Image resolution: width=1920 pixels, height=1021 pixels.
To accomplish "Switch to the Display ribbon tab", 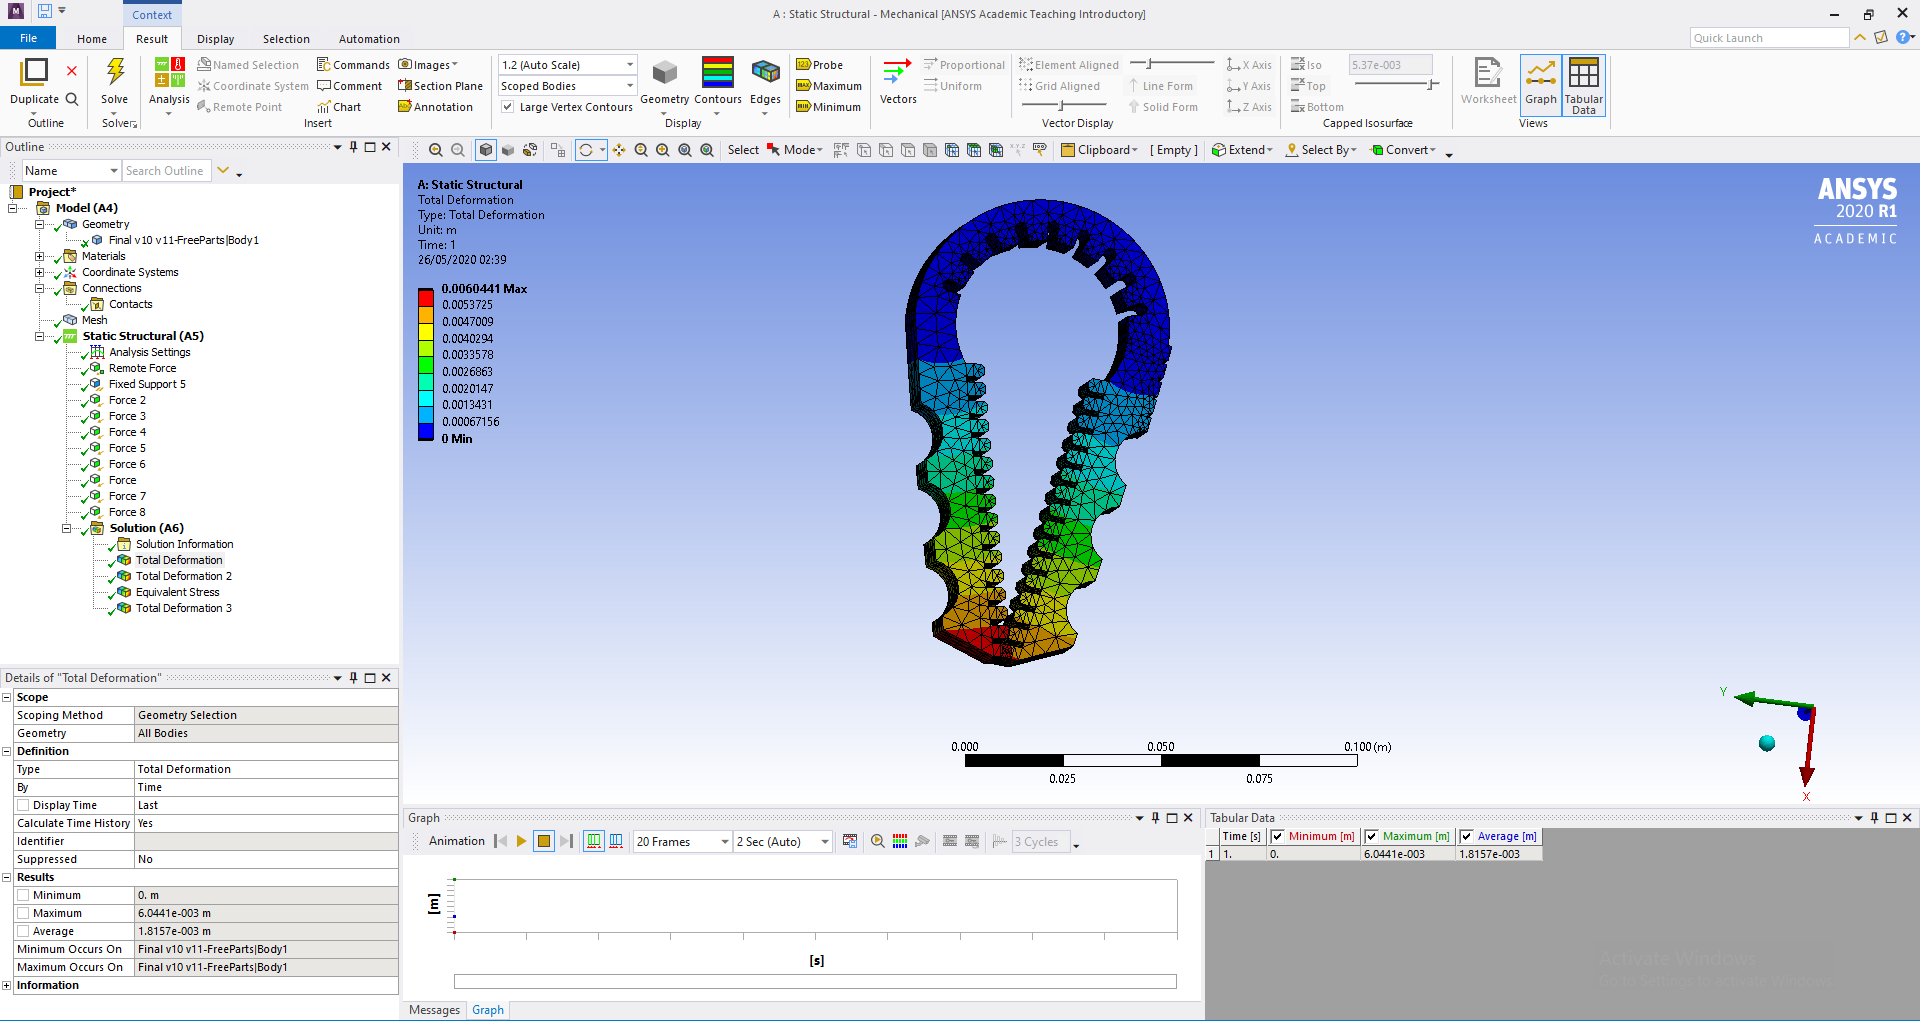I will [x=215, y=39].
